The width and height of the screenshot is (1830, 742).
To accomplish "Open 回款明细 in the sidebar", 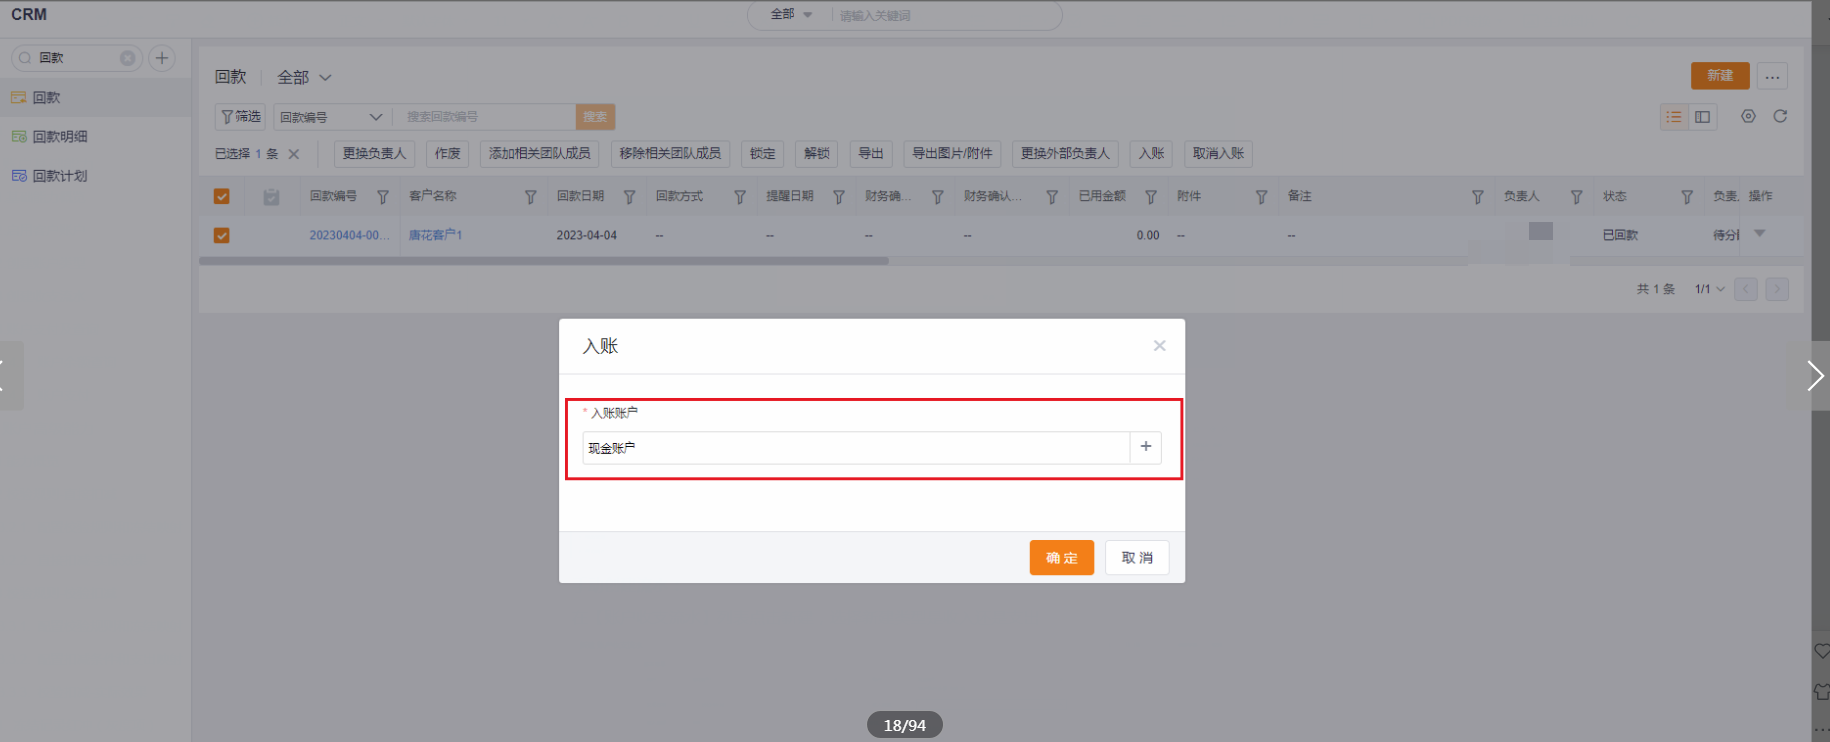I will click(95, 136).
